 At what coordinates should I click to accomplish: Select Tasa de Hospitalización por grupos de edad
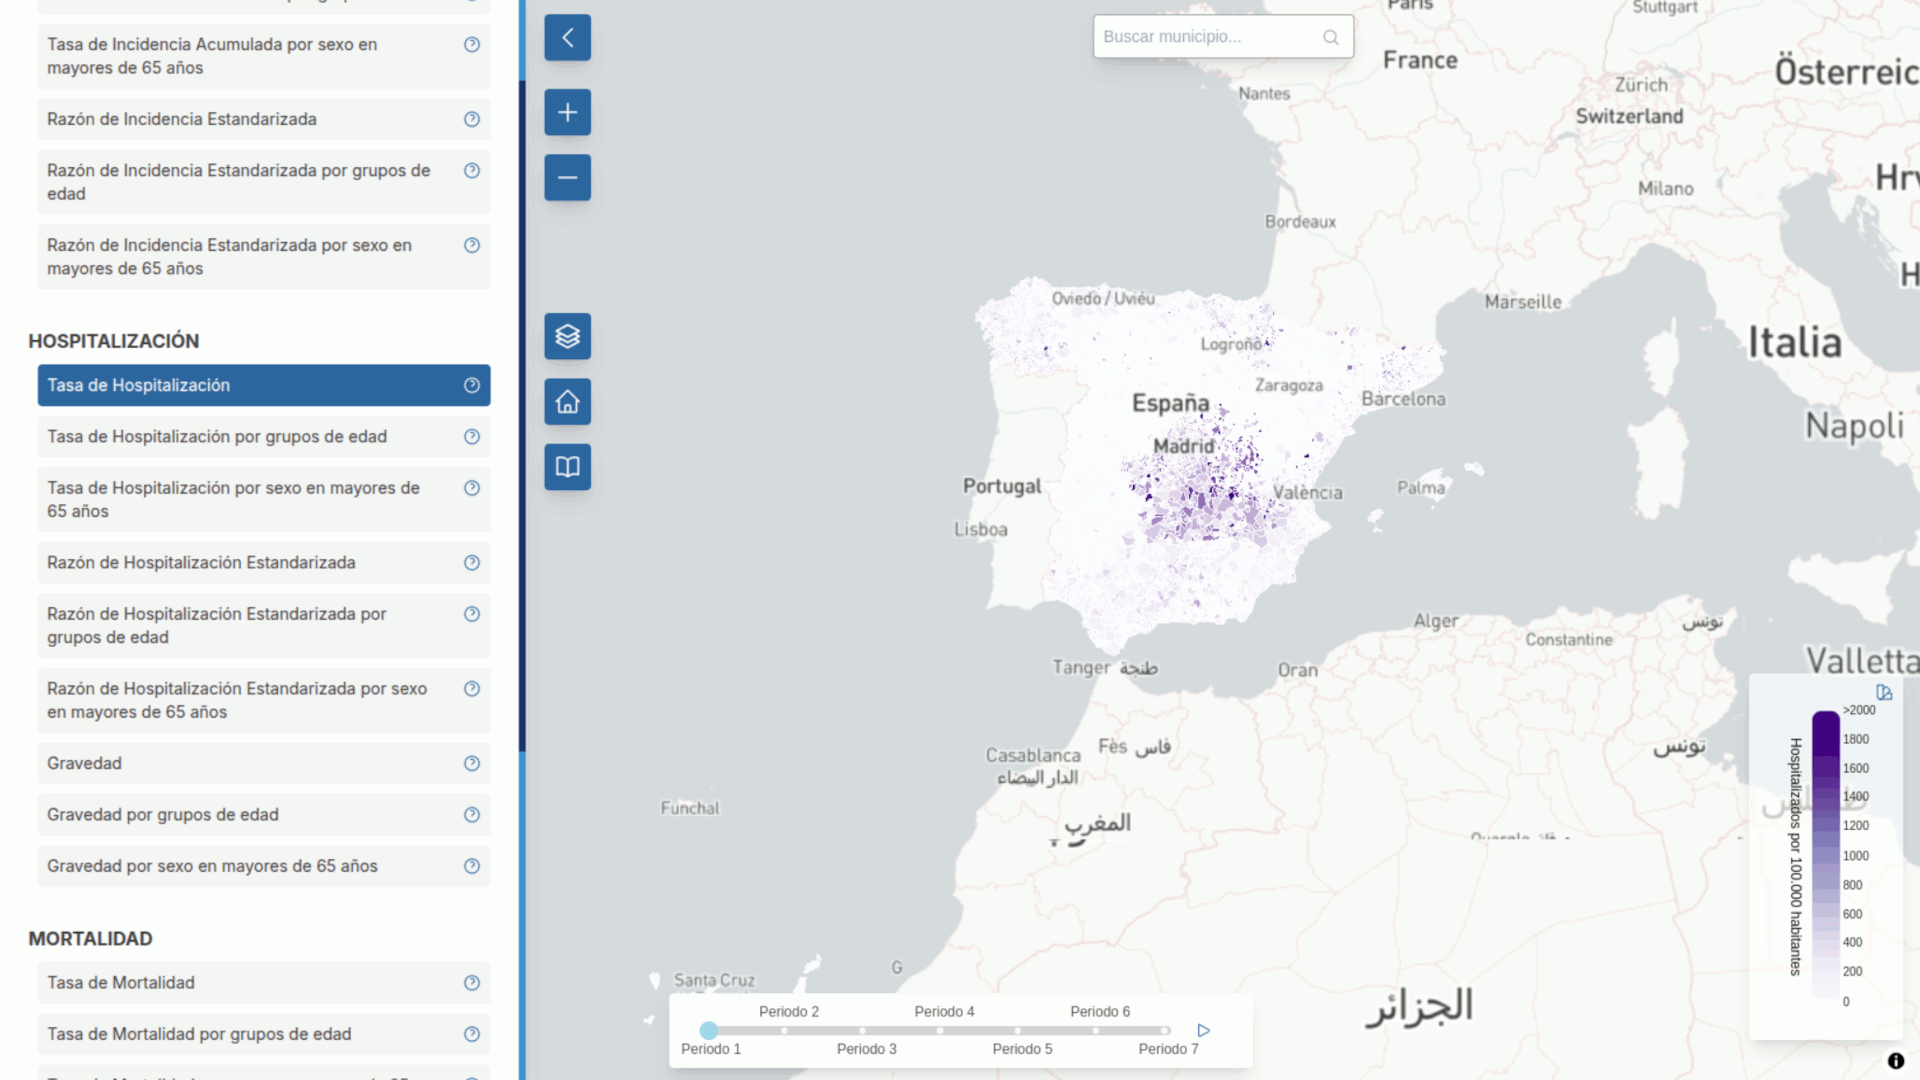[264, 437]
